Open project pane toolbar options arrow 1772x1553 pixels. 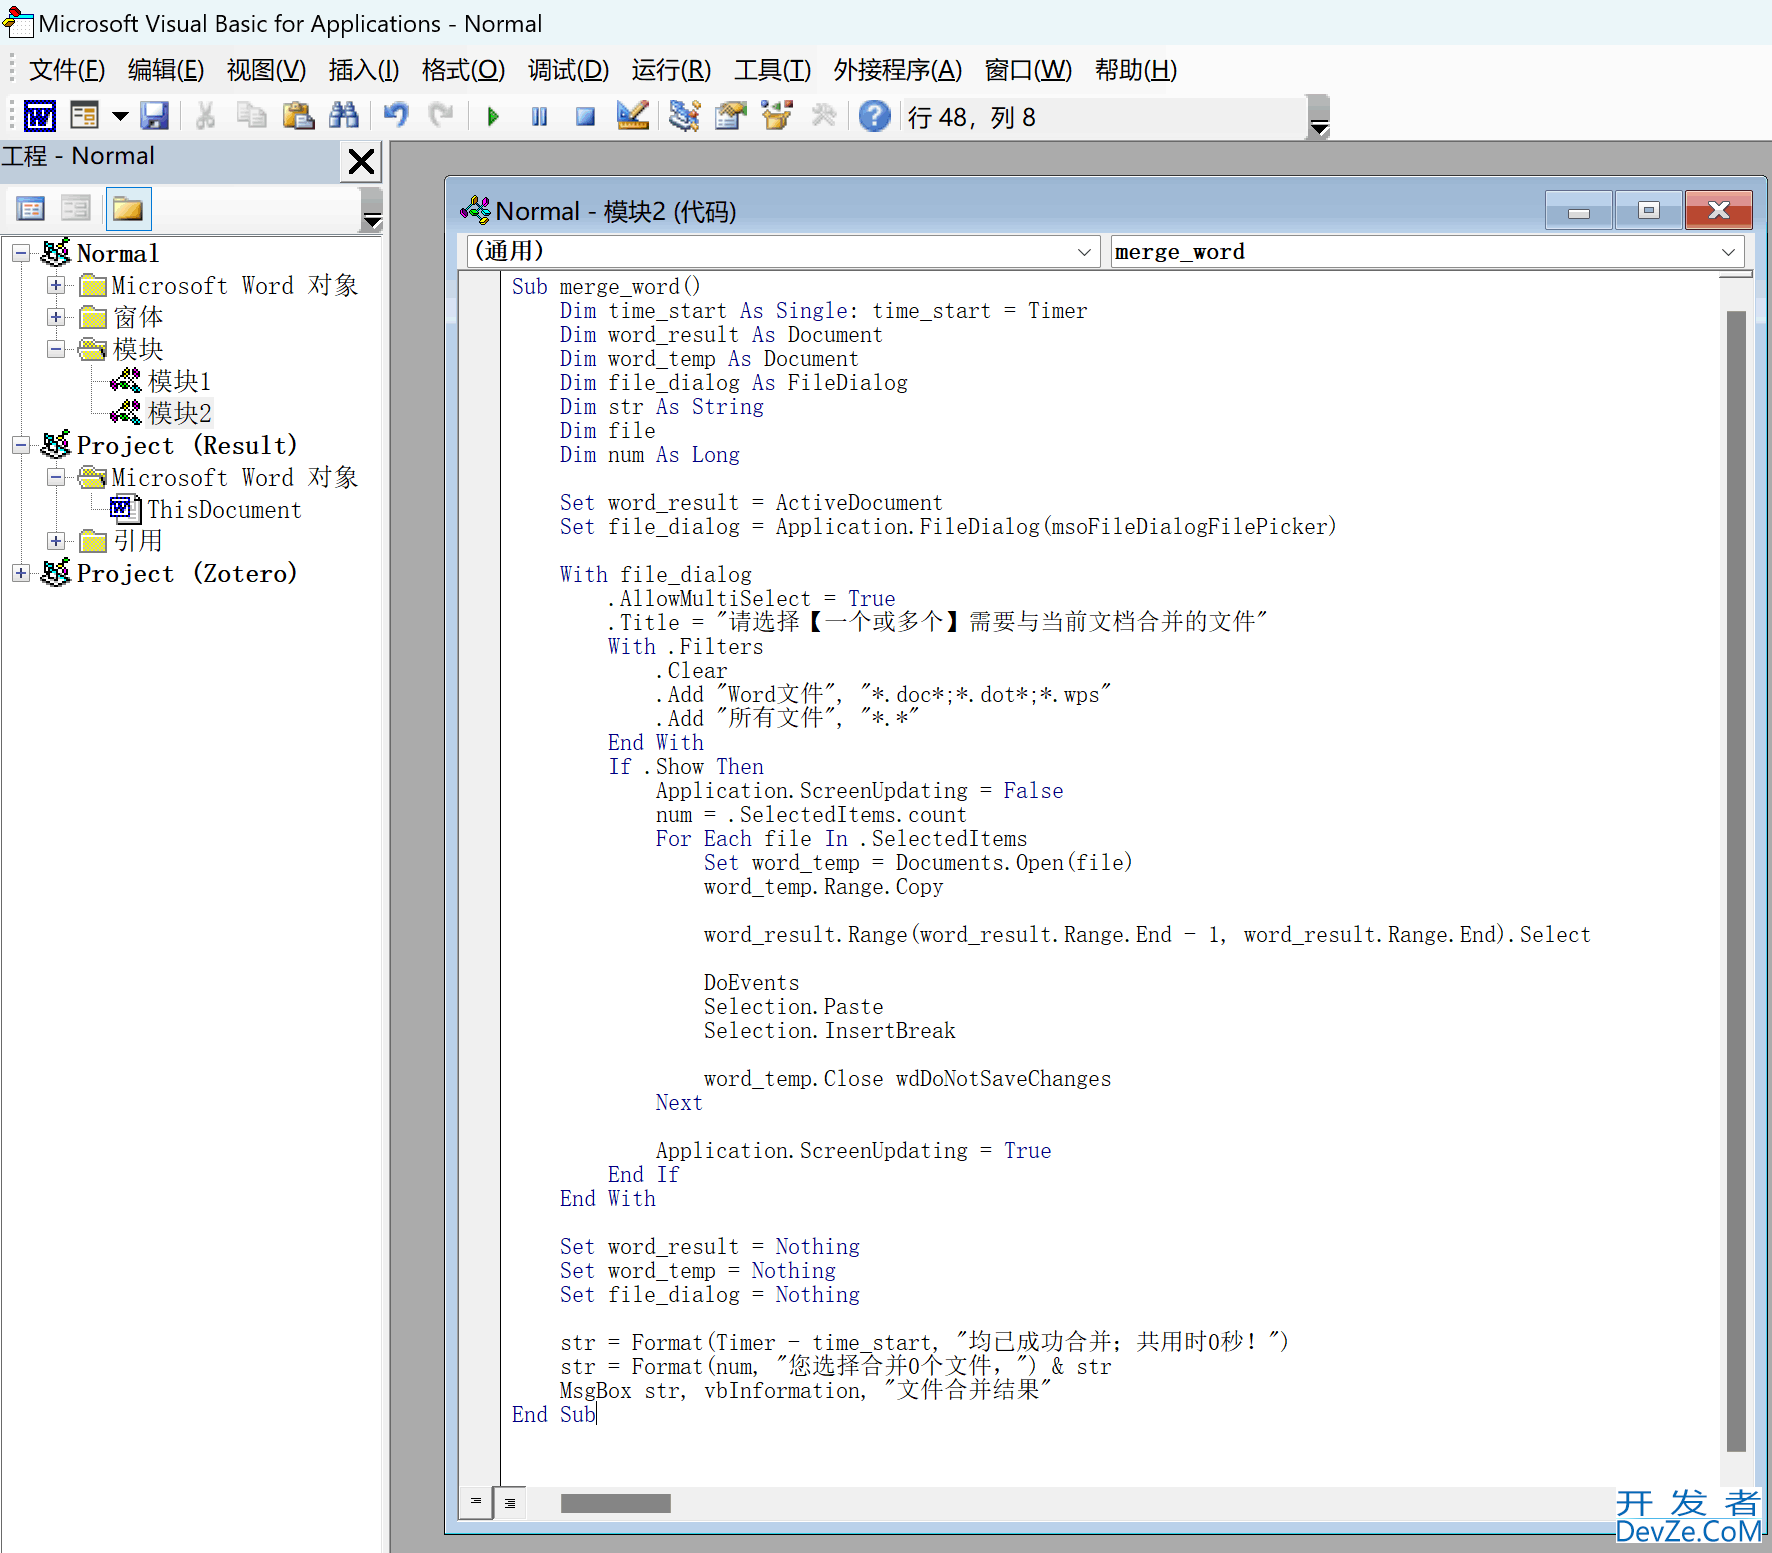[372, 211]
